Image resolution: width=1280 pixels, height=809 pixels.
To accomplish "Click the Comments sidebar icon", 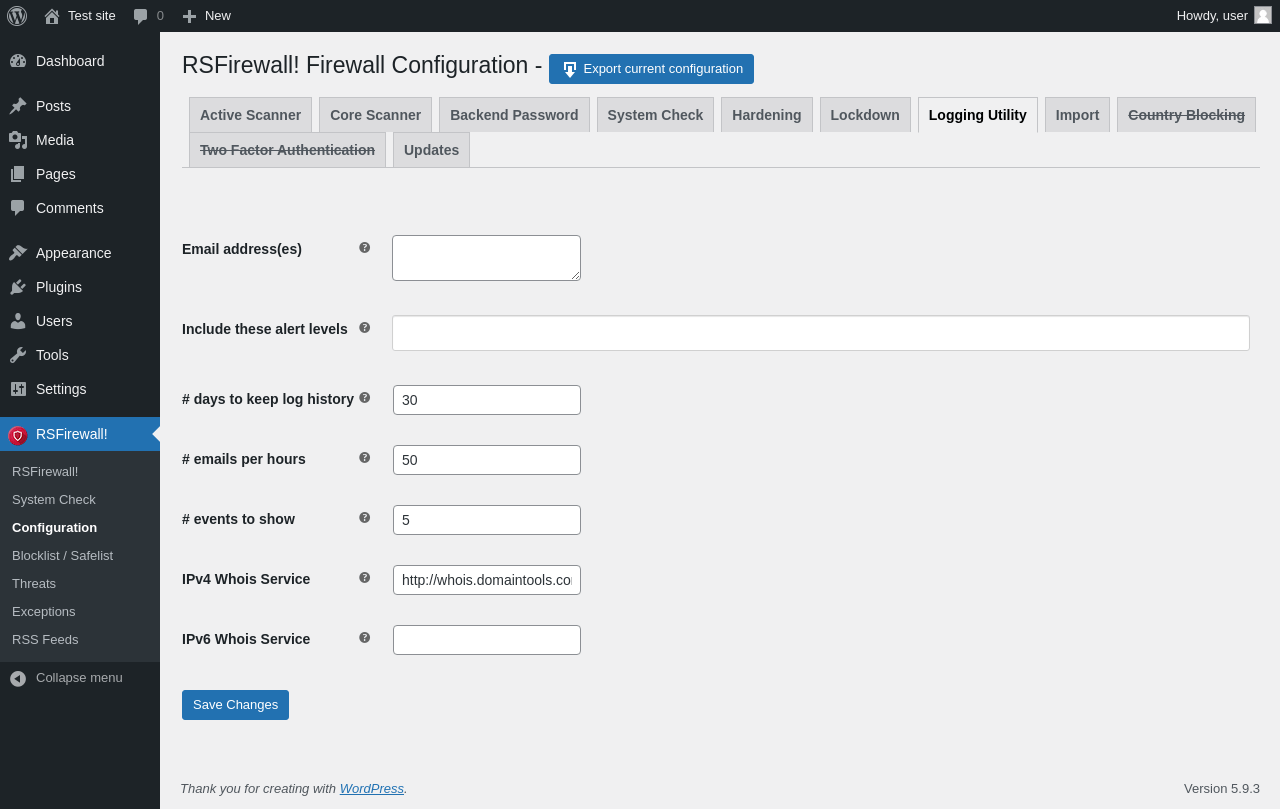I will [x=18, y=208].
